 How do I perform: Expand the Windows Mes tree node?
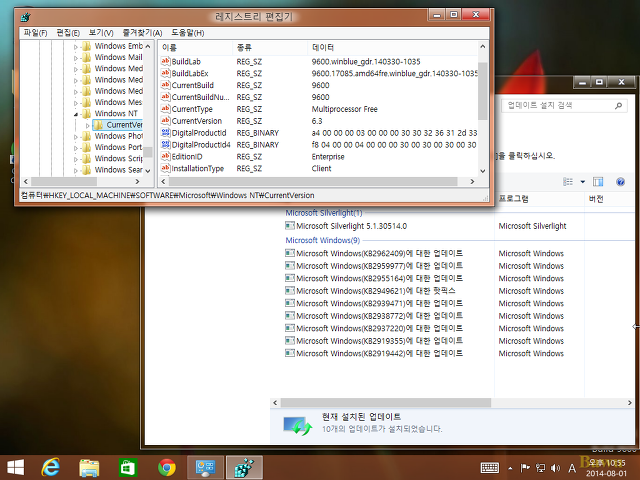pyautogui.click(x=76, y=103)
